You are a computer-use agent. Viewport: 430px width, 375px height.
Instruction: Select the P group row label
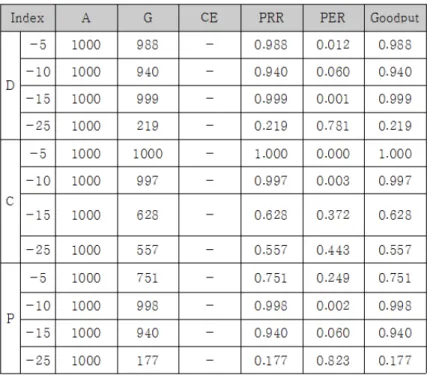coord(10,318)
